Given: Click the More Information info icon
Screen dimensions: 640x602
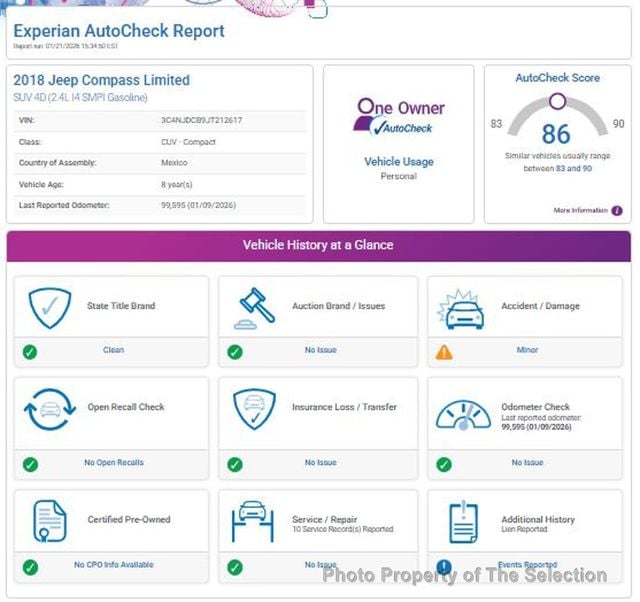Looking at the screenshot, I should (617, 211).
